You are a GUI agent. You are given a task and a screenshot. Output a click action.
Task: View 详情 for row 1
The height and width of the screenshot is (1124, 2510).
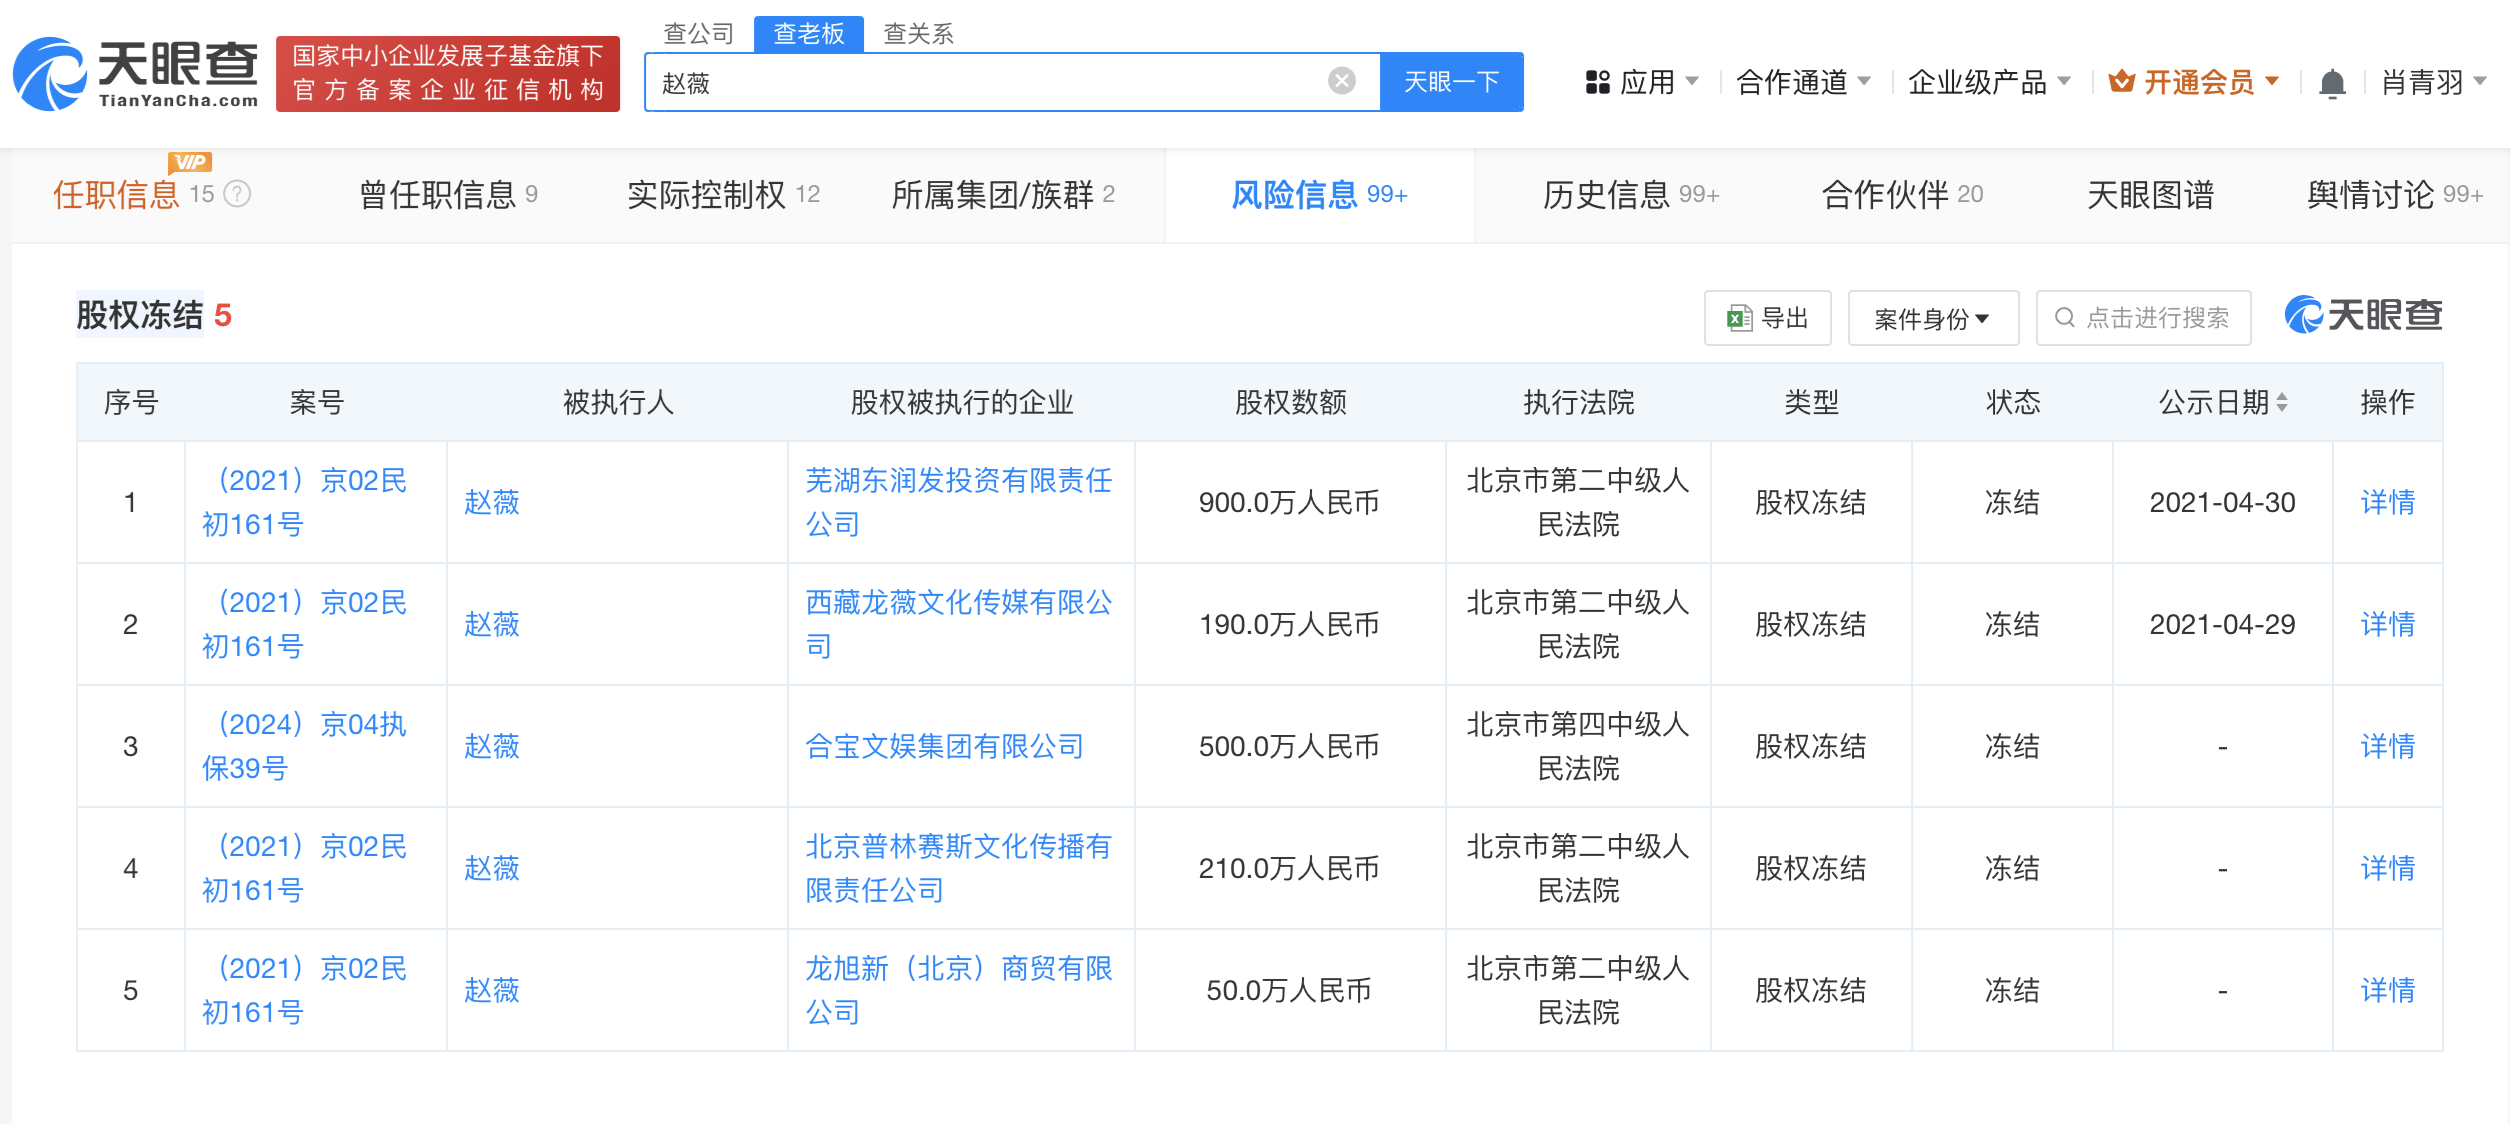[2387, 502]
